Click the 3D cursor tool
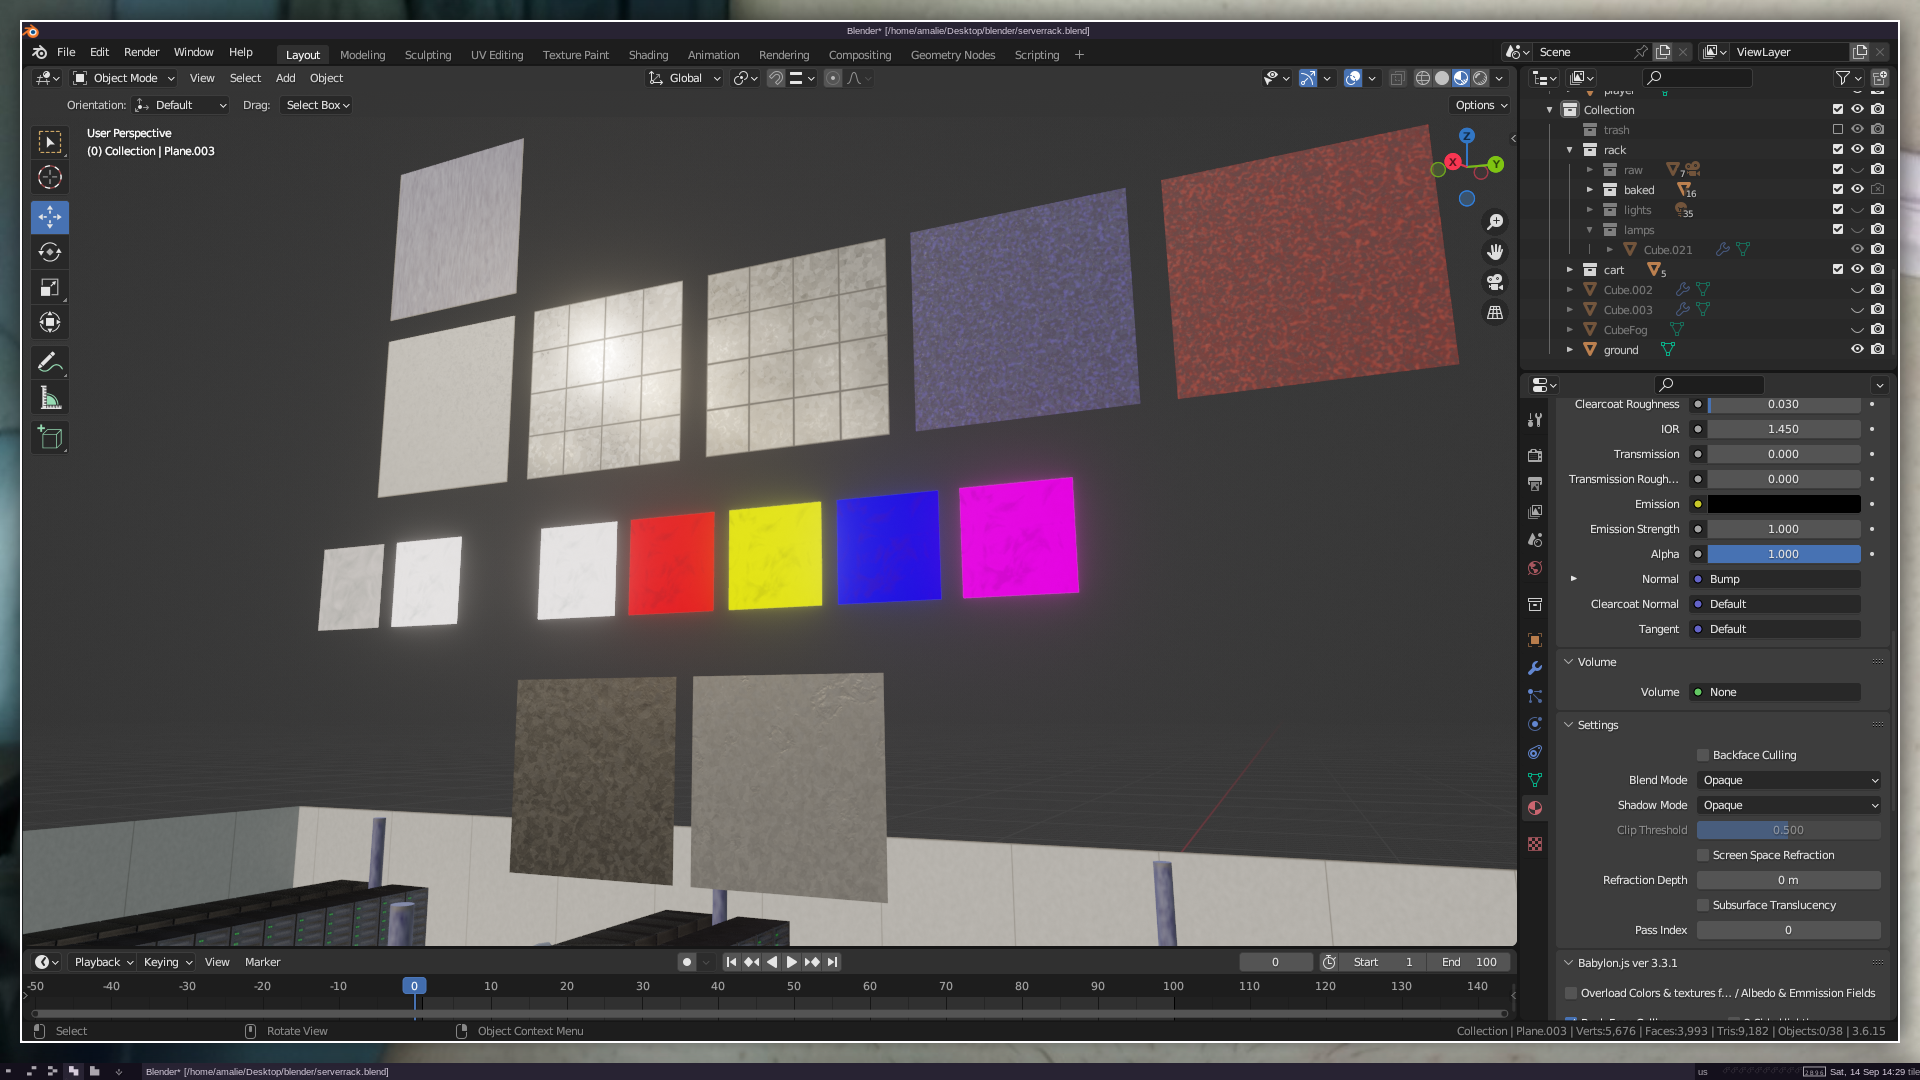 click(50, 178)
